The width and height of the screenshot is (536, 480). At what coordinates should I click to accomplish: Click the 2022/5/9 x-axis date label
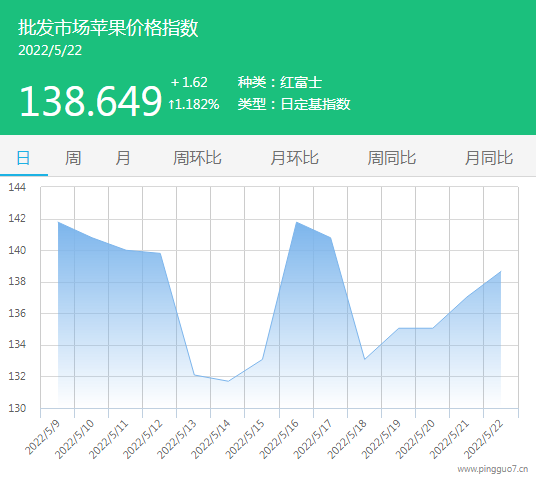click(43, 438)
